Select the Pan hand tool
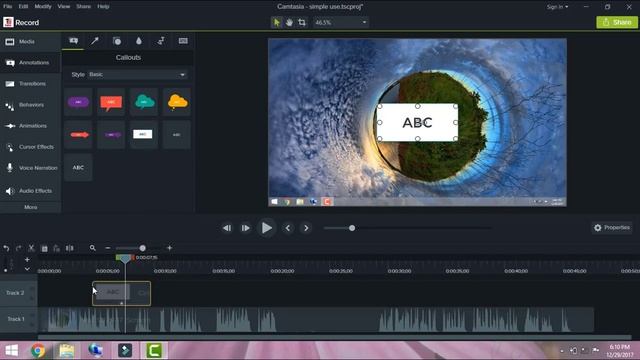The width and height of the screenshot is (640, 360). coord(289,22)
